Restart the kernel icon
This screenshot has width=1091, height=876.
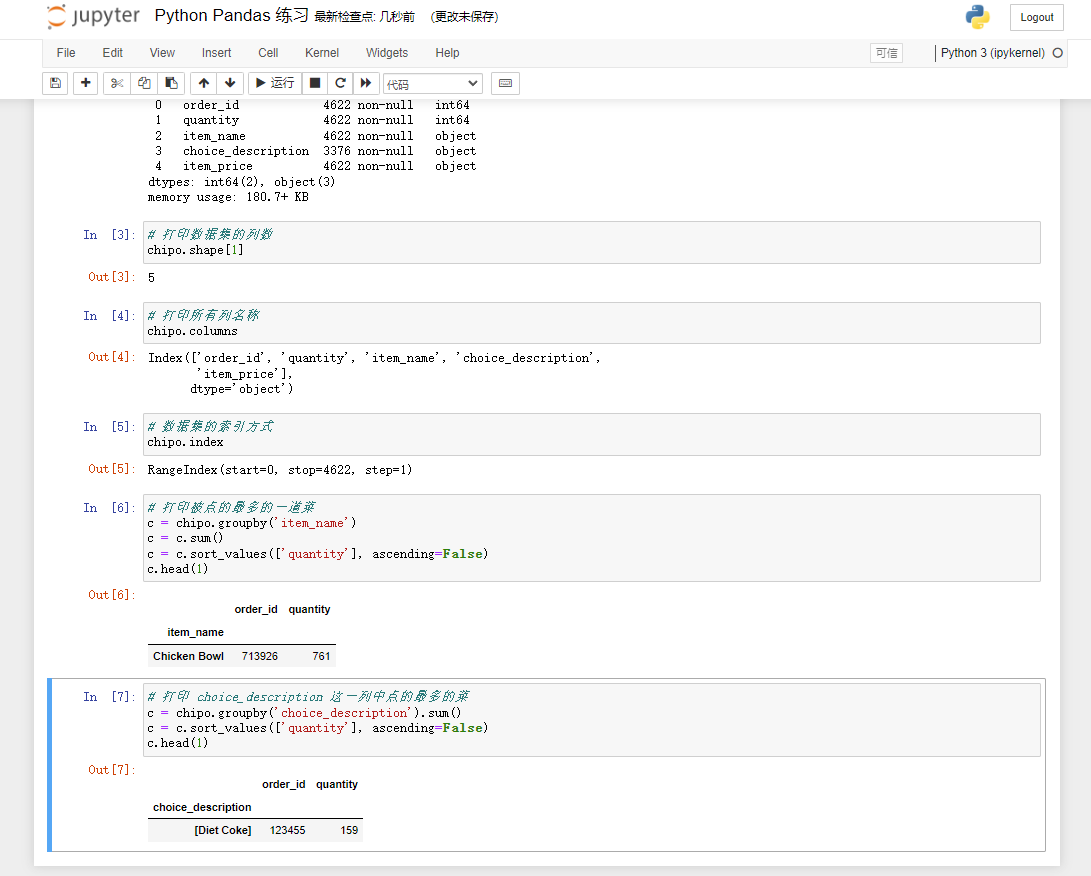340,83
